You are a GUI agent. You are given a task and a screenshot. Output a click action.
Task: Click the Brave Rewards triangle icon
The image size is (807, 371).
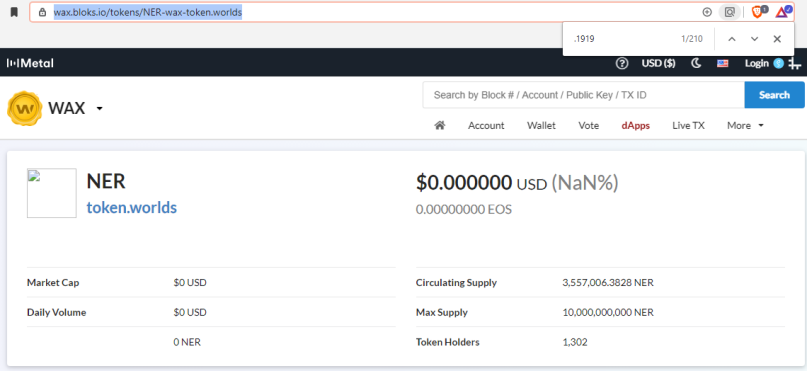point(783,12)
